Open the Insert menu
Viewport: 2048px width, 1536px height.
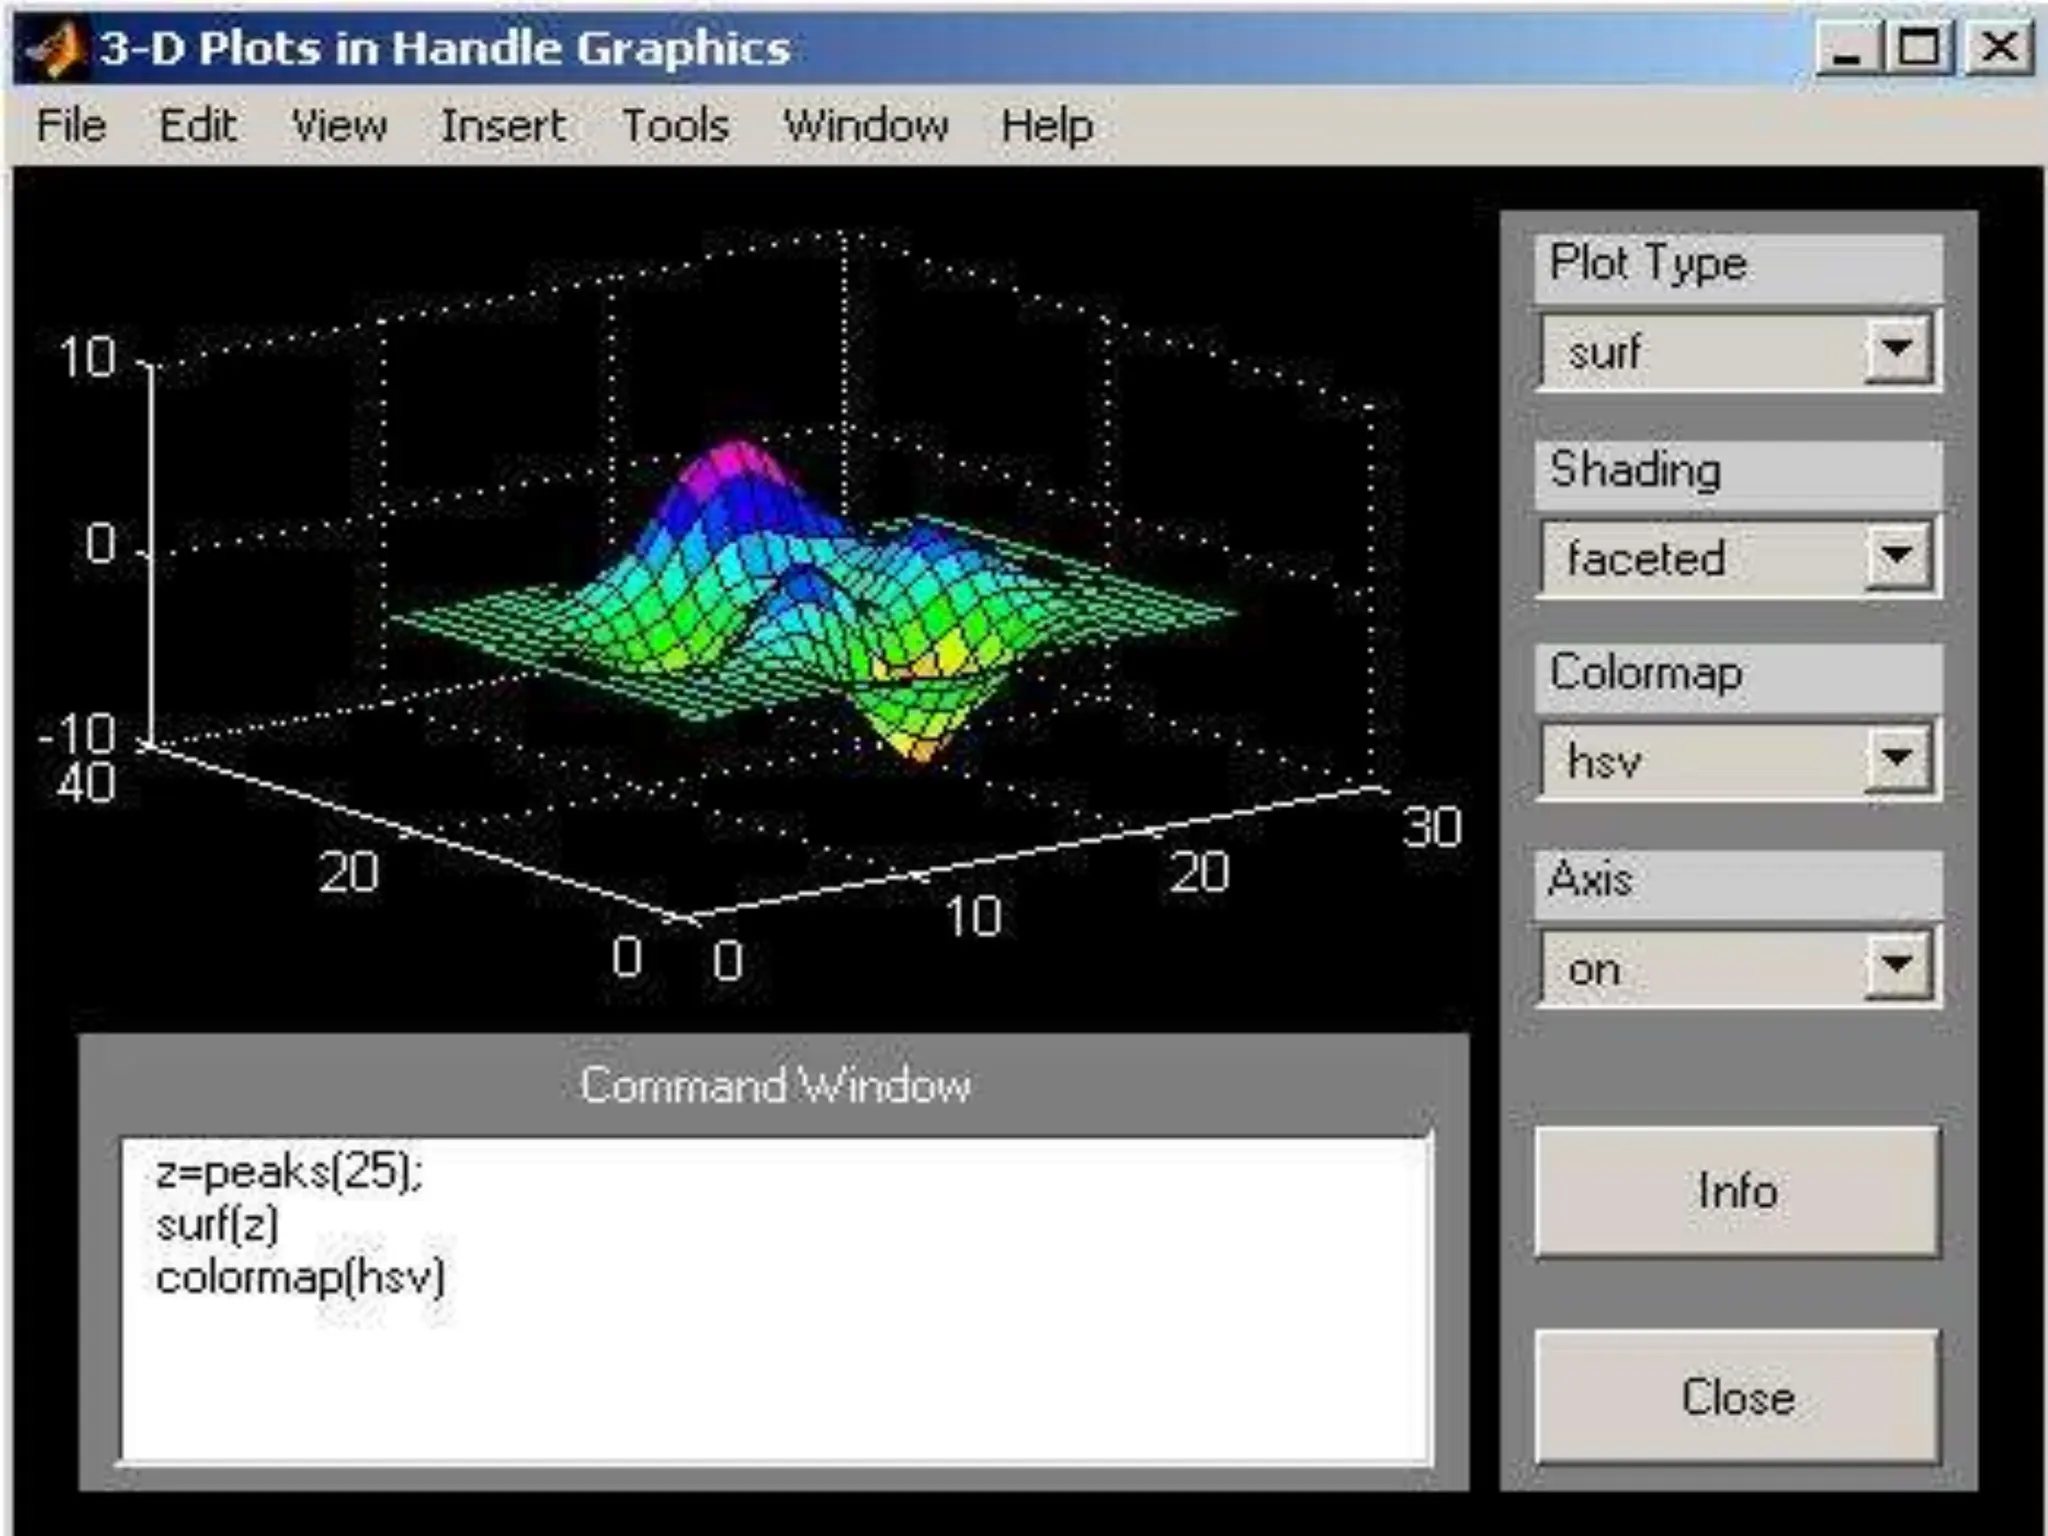503,127
